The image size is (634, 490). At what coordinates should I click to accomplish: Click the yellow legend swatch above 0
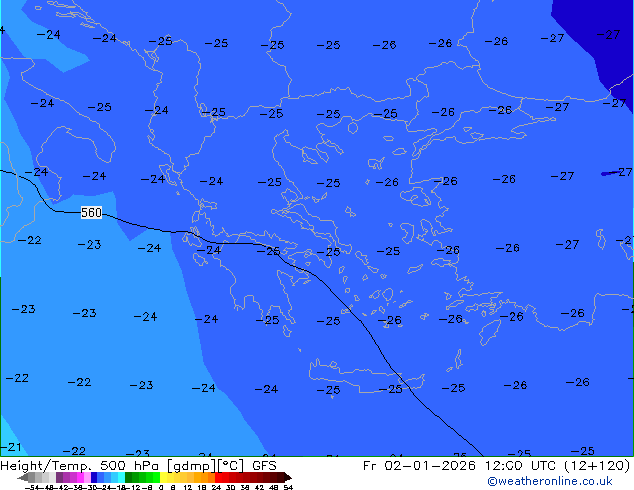point(164,477)
